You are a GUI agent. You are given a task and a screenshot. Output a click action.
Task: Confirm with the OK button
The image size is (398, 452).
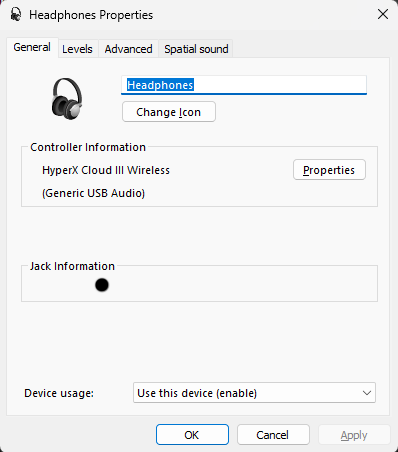(x=192, y=435)
